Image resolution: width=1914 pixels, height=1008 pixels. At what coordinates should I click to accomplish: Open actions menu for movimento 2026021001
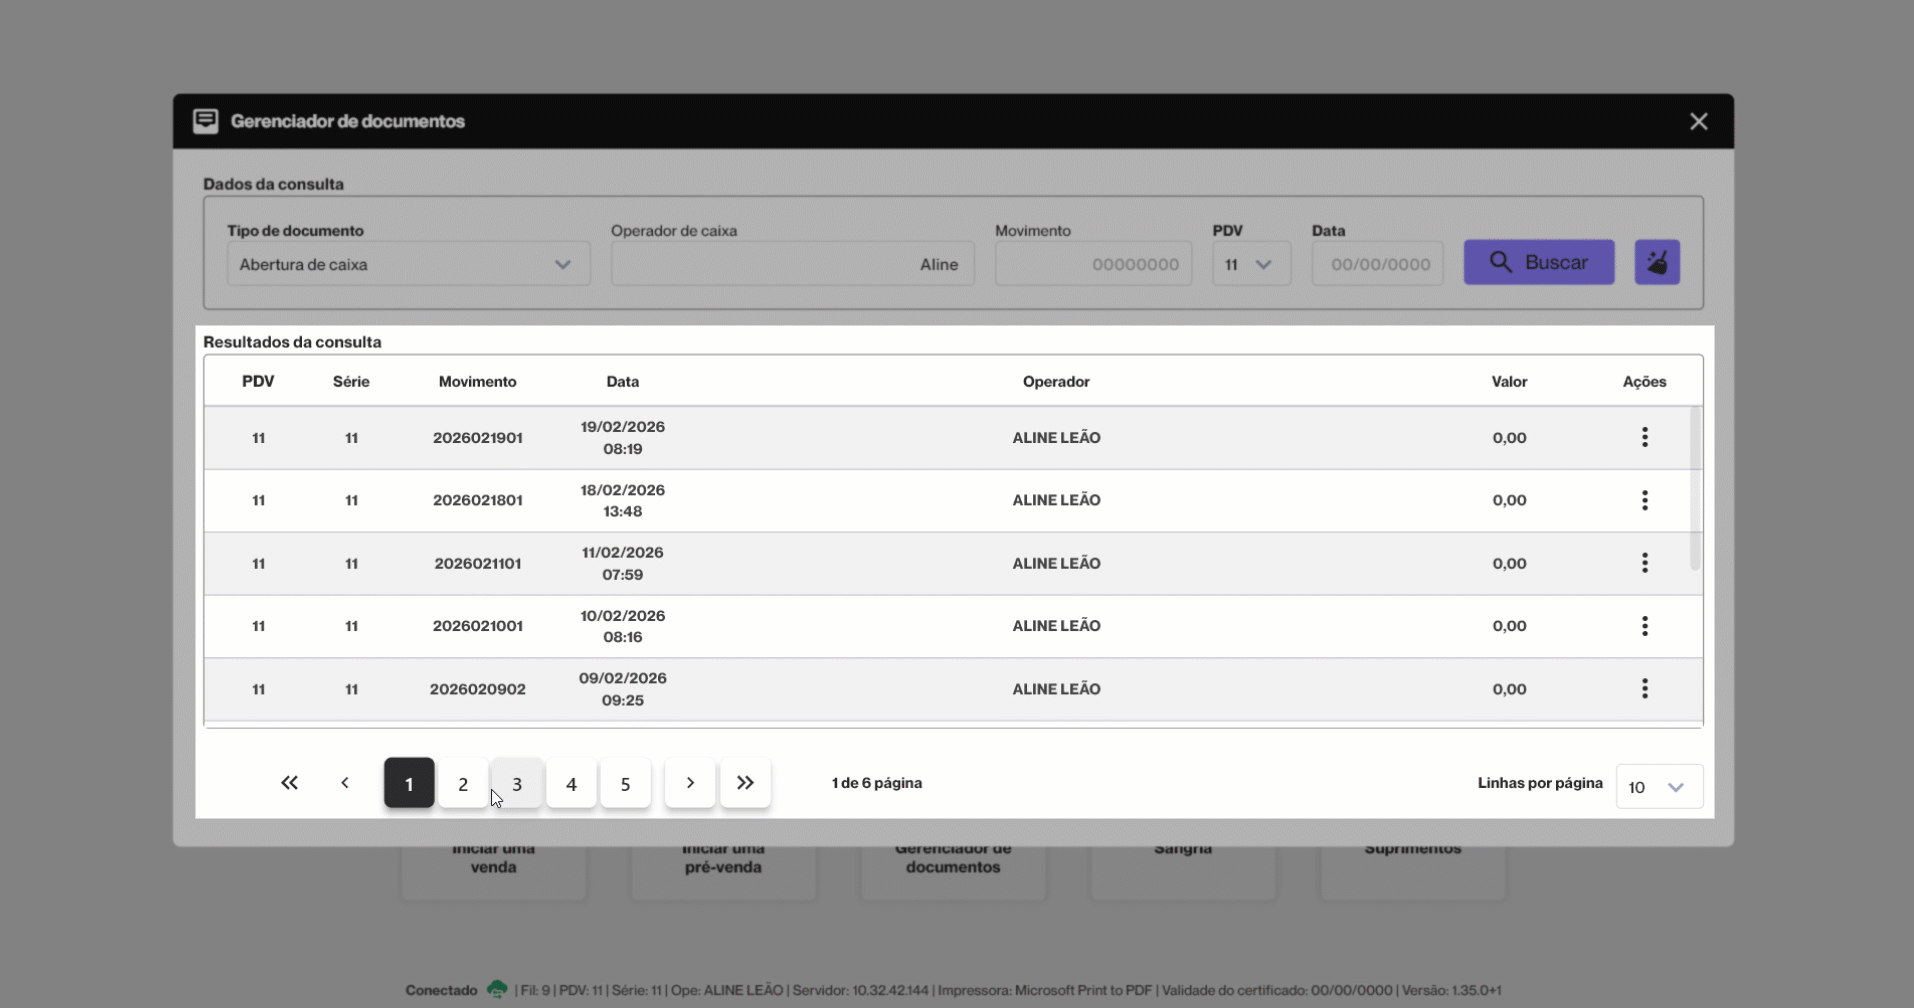point(1644,626)
